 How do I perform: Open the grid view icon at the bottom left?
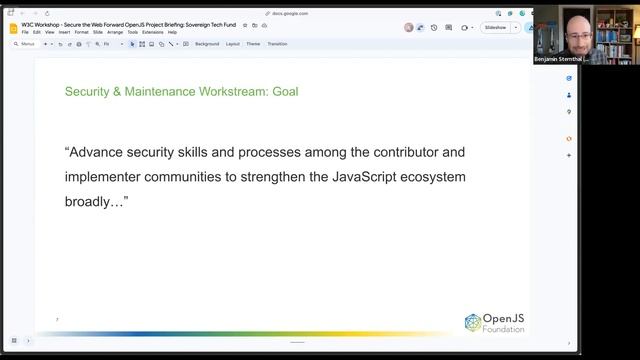coord(14,340)
